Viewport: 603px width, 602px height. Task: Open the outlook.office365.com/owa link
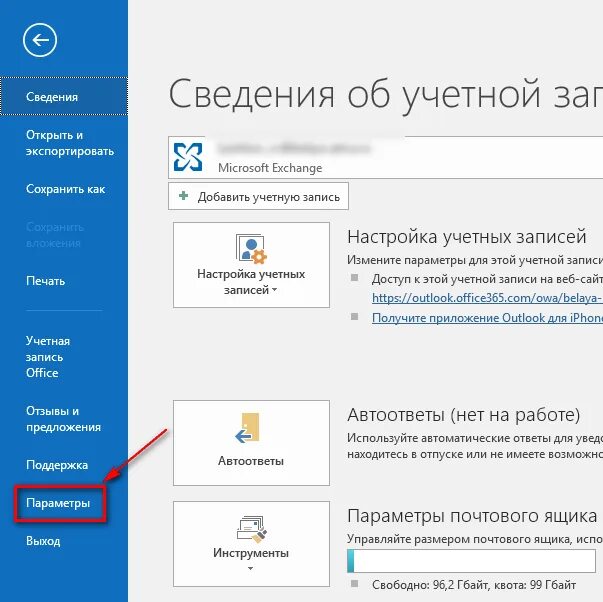(487, 298)
